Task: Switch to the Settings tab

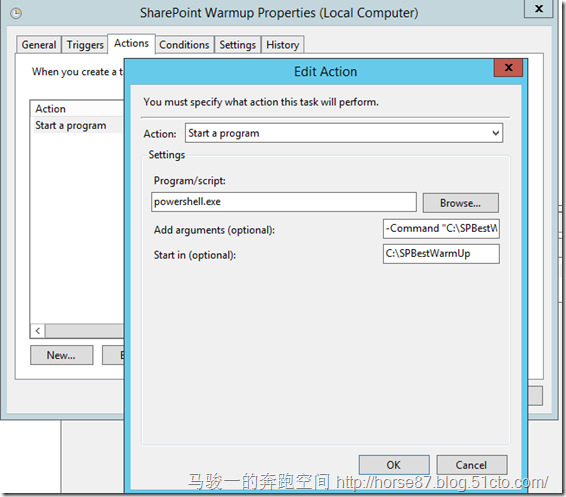Action: point(238,45)
